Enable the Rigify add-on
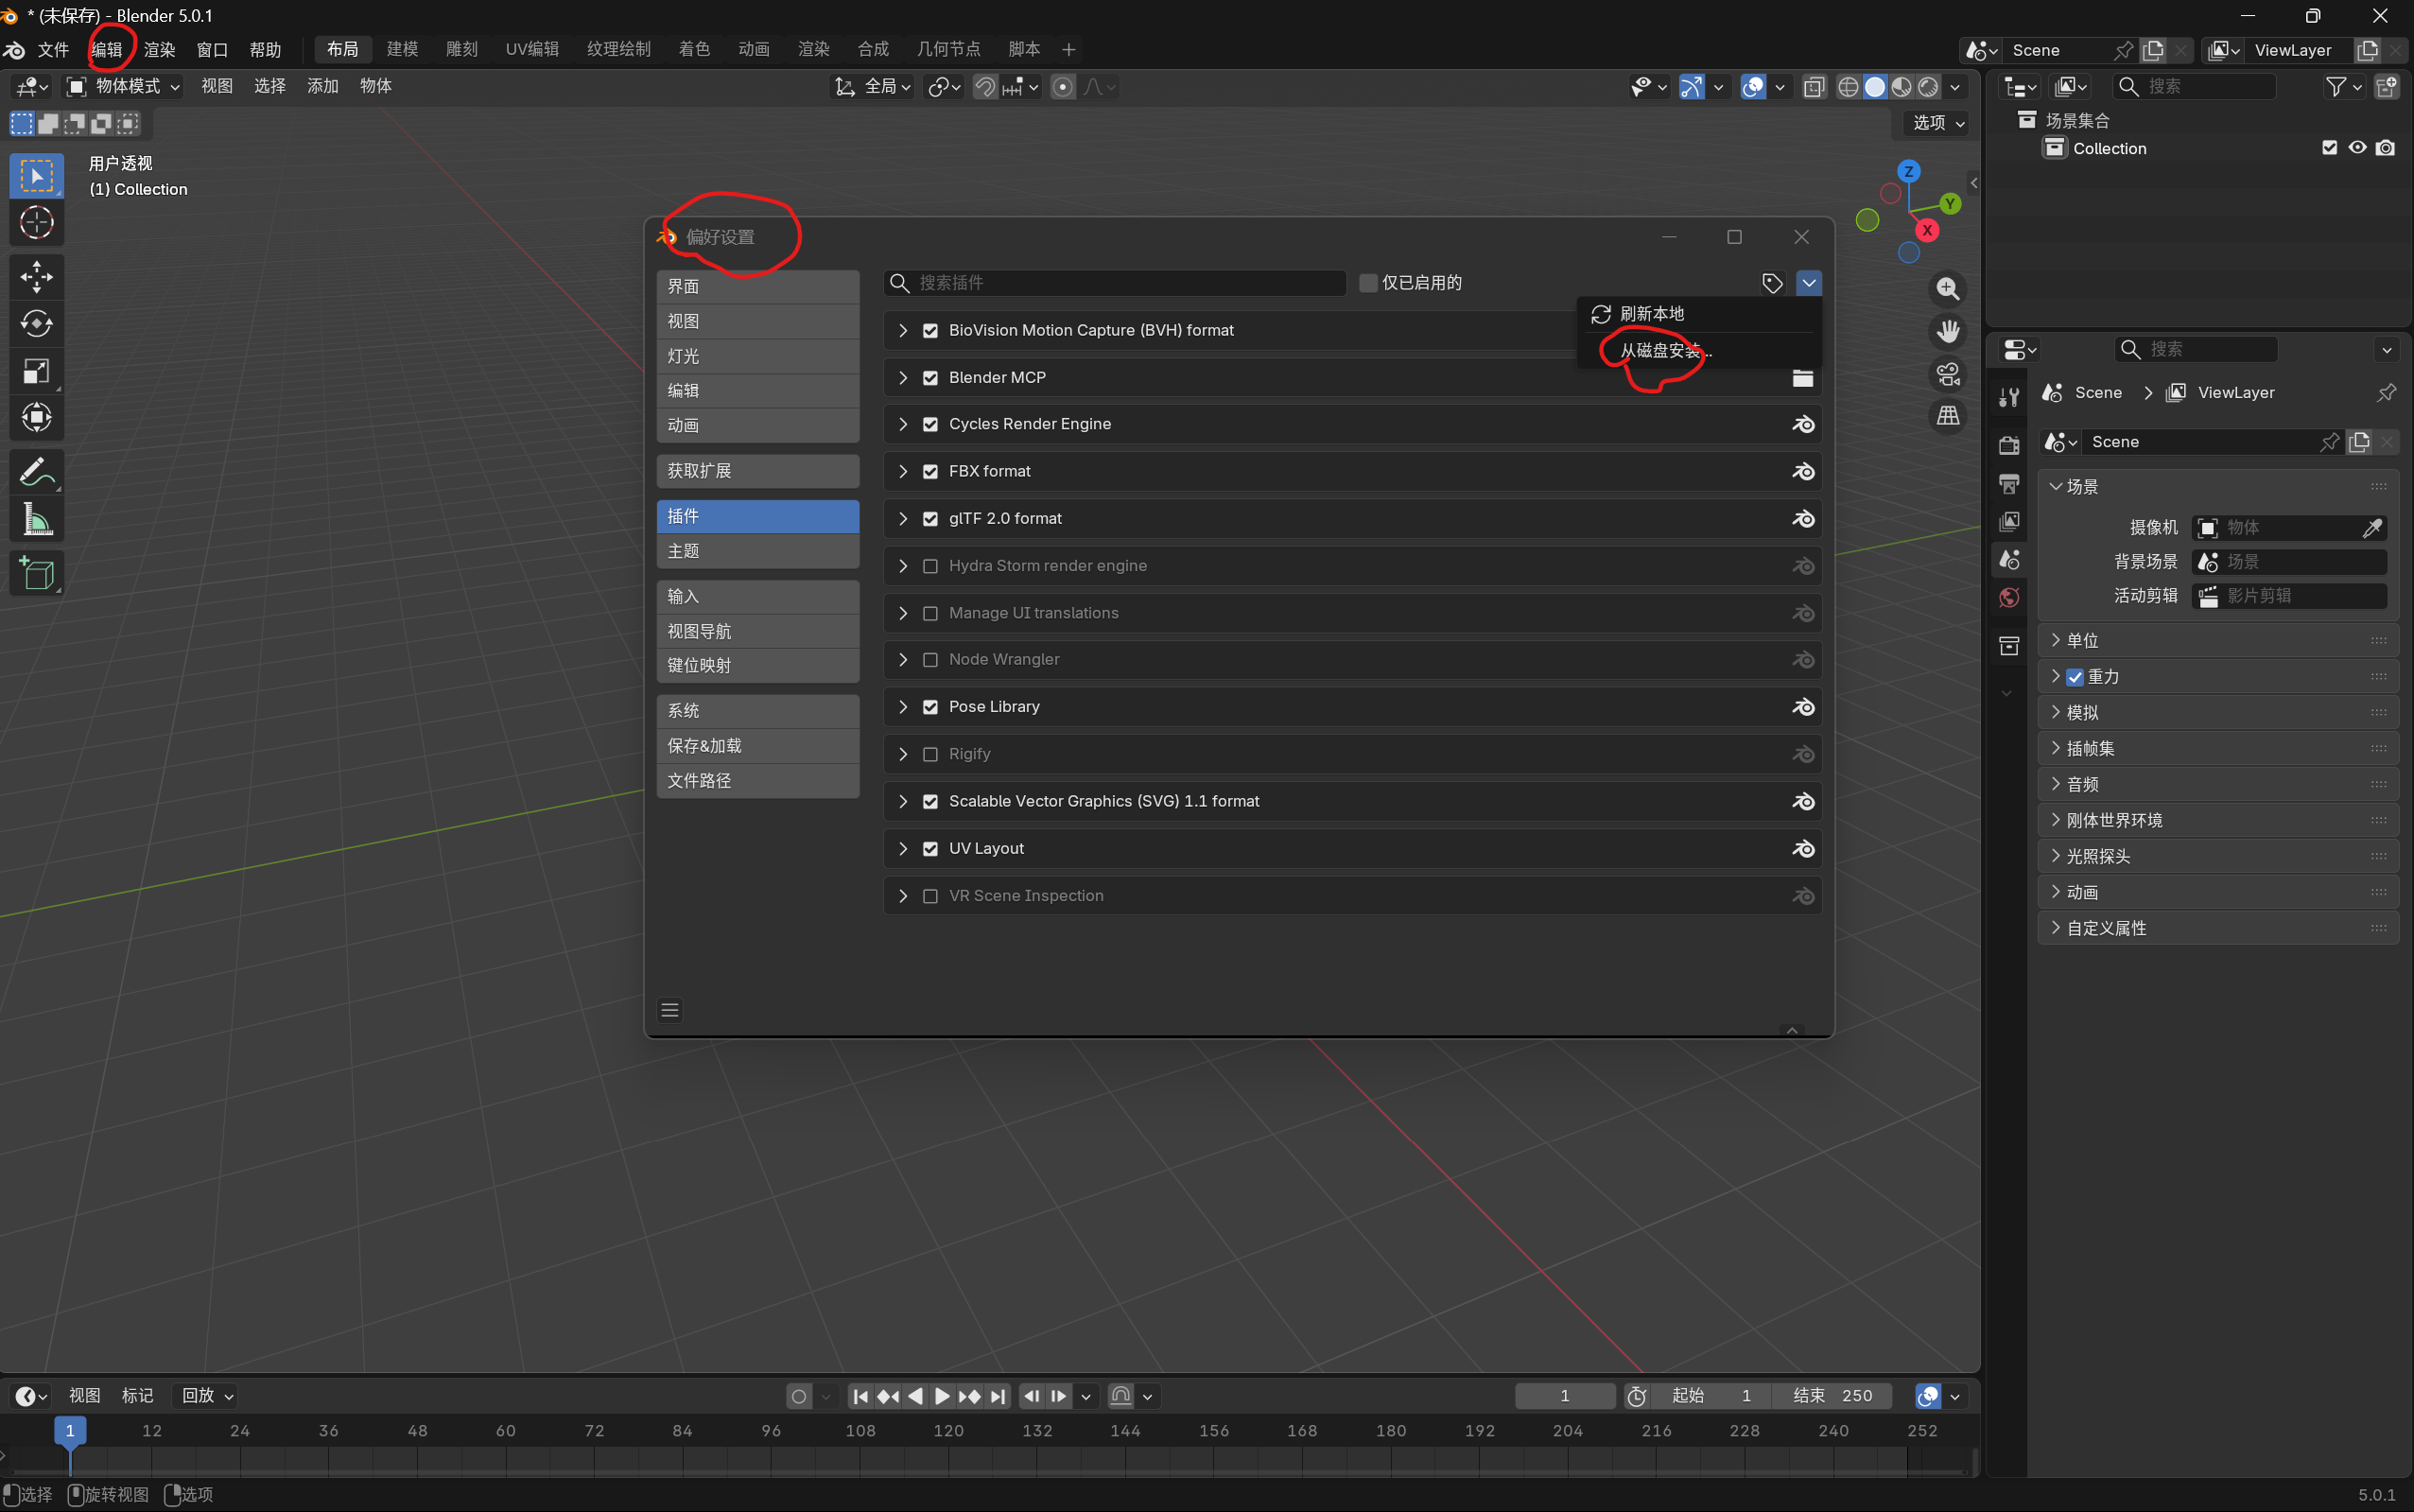 point(930,754)
